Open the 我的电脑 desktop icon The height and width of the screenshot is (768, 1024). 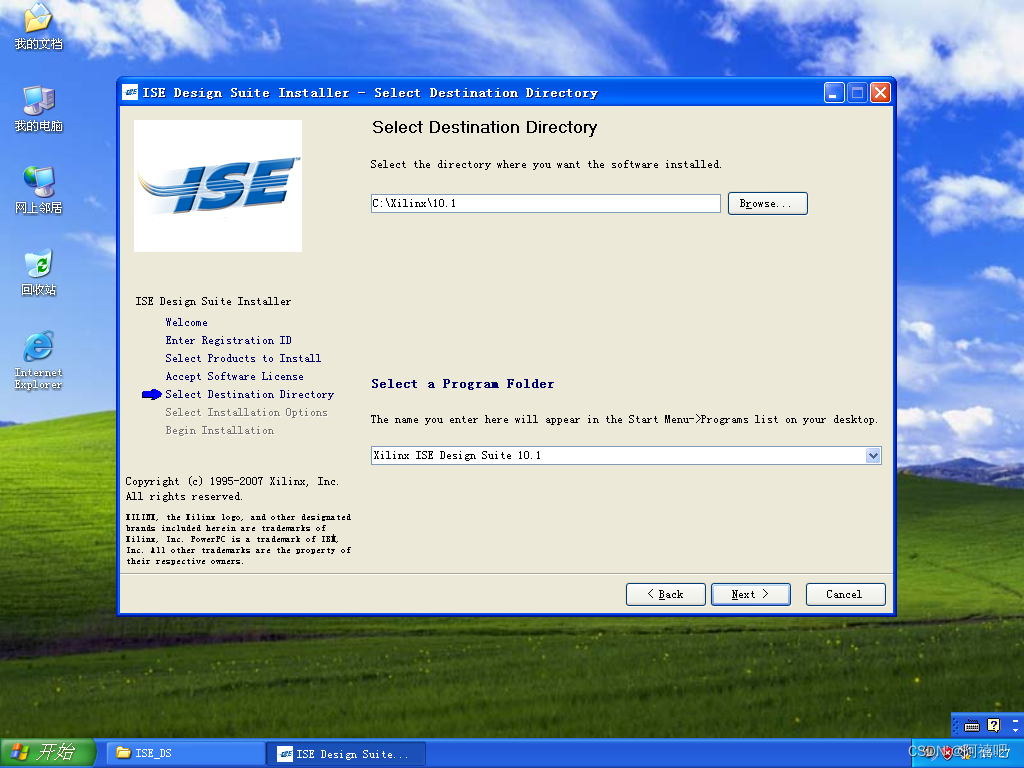point(38,108)
